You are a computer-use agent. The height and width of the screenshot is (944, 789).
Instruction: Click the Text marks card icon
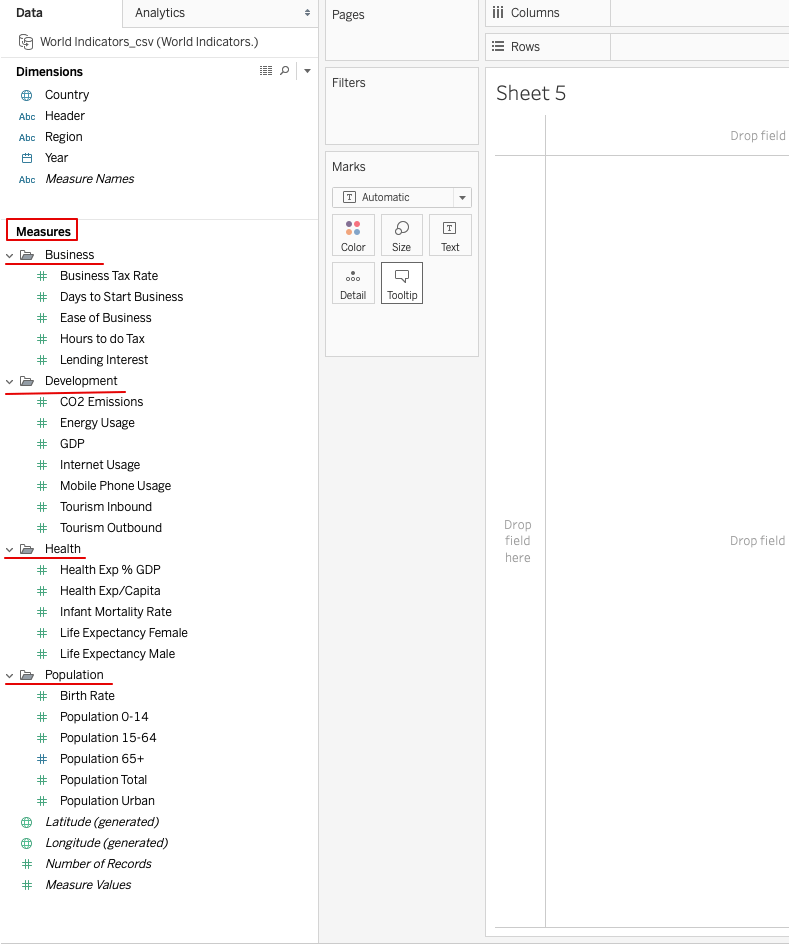tap(450, 235)
